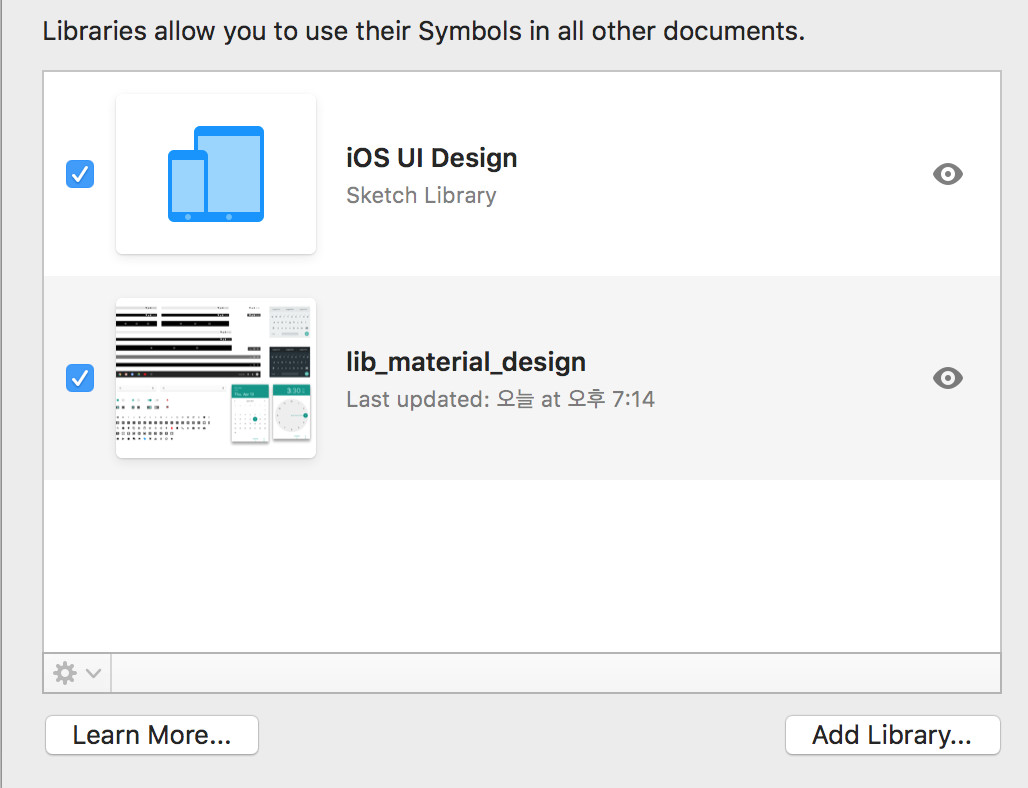Click the blue iPad and iPhone devices icon

216,174
